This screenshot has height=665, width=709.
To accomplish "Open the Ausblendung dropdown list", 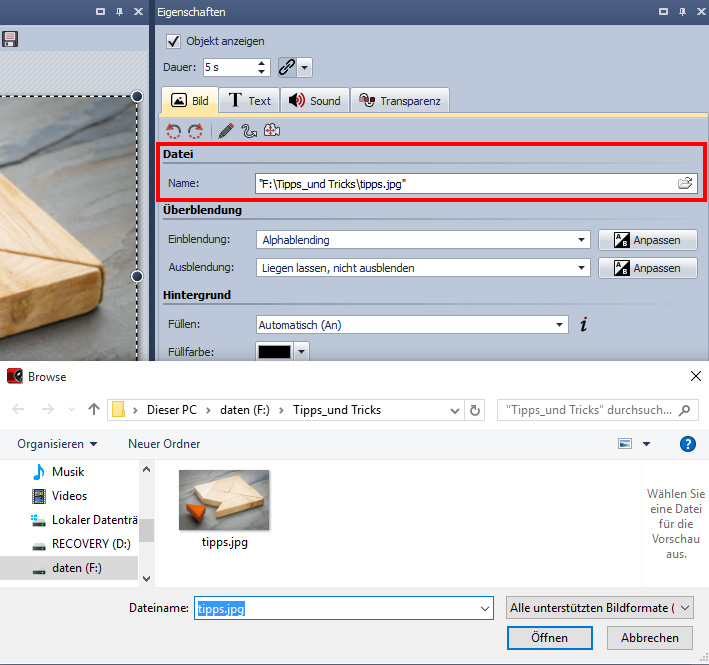I will click(582, 268).
